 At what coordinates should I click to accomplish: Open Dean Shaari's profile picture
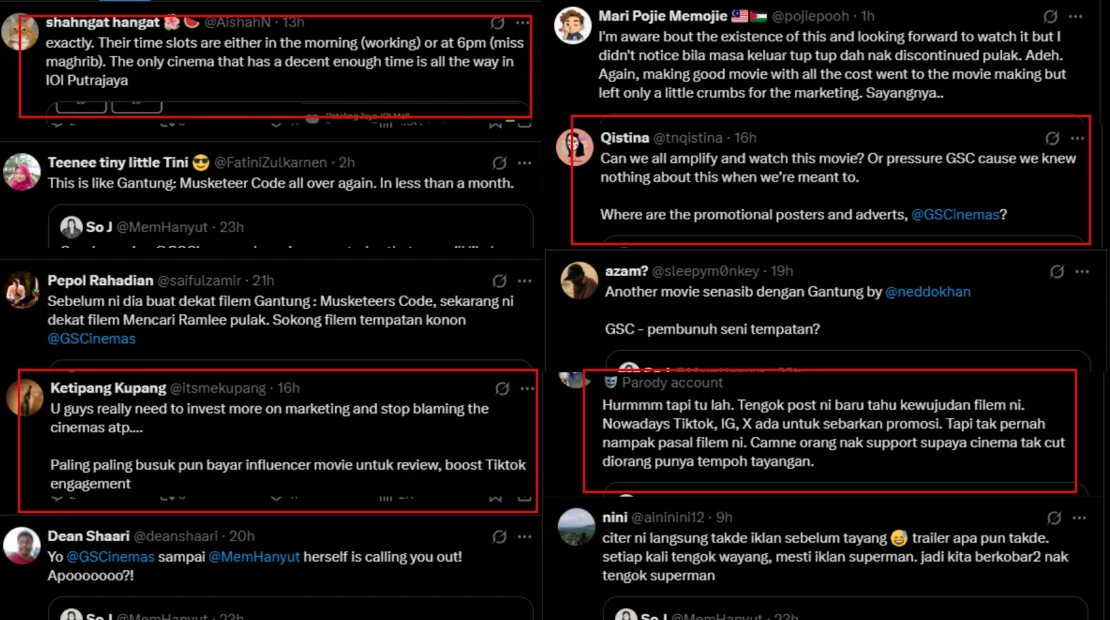point(22,545)
